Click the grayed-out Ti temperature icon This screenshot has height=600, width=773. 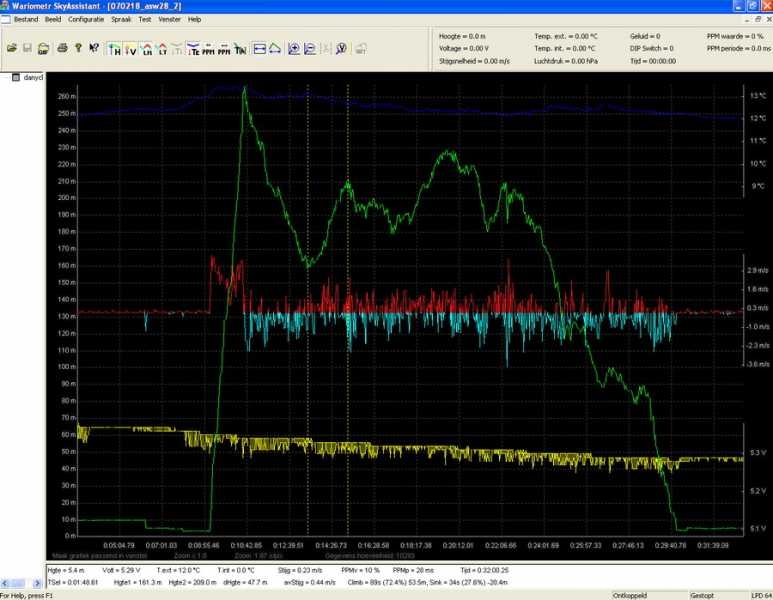(177, 49)
